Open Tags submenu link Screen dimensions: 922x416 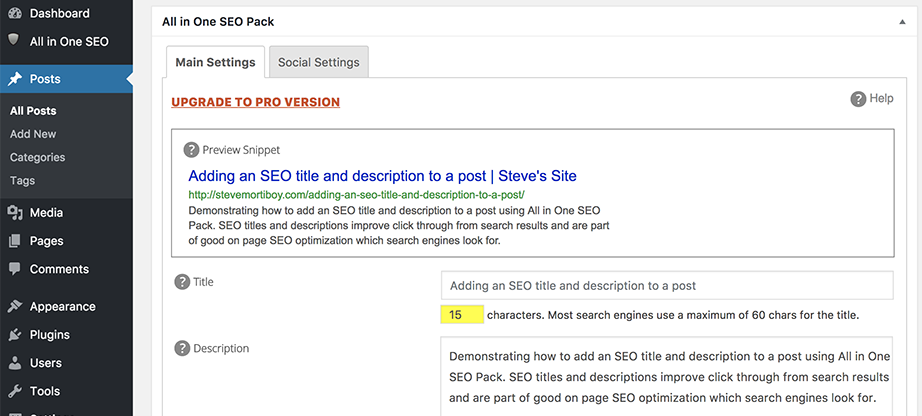tap(22, 181)
